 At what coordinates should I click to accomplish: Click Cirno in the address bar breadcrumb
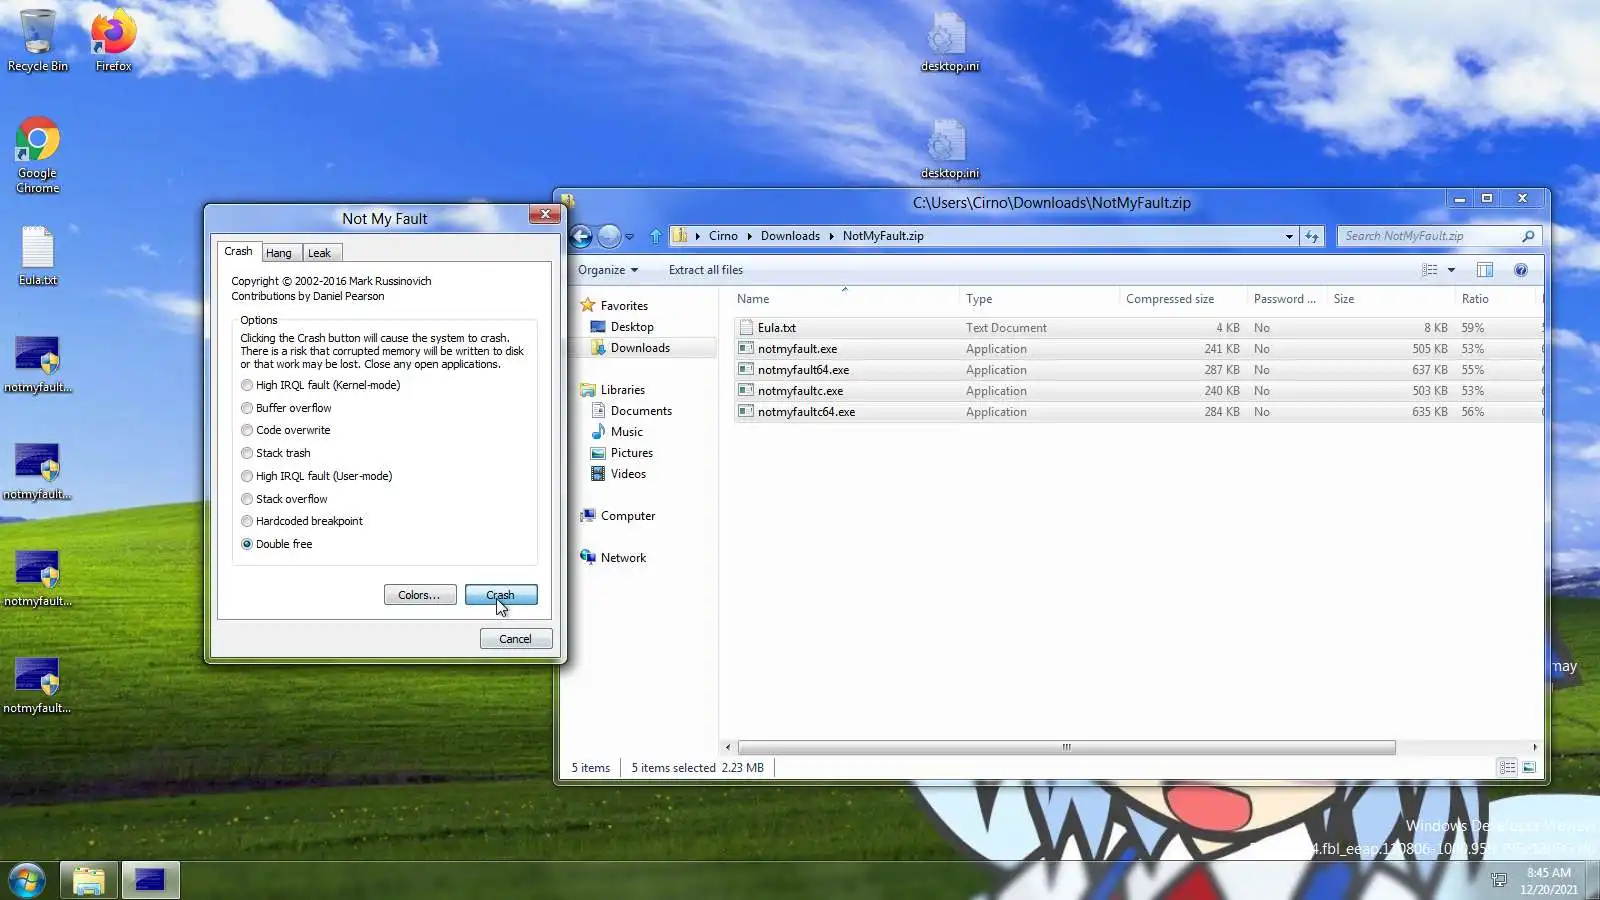(723, 236)
